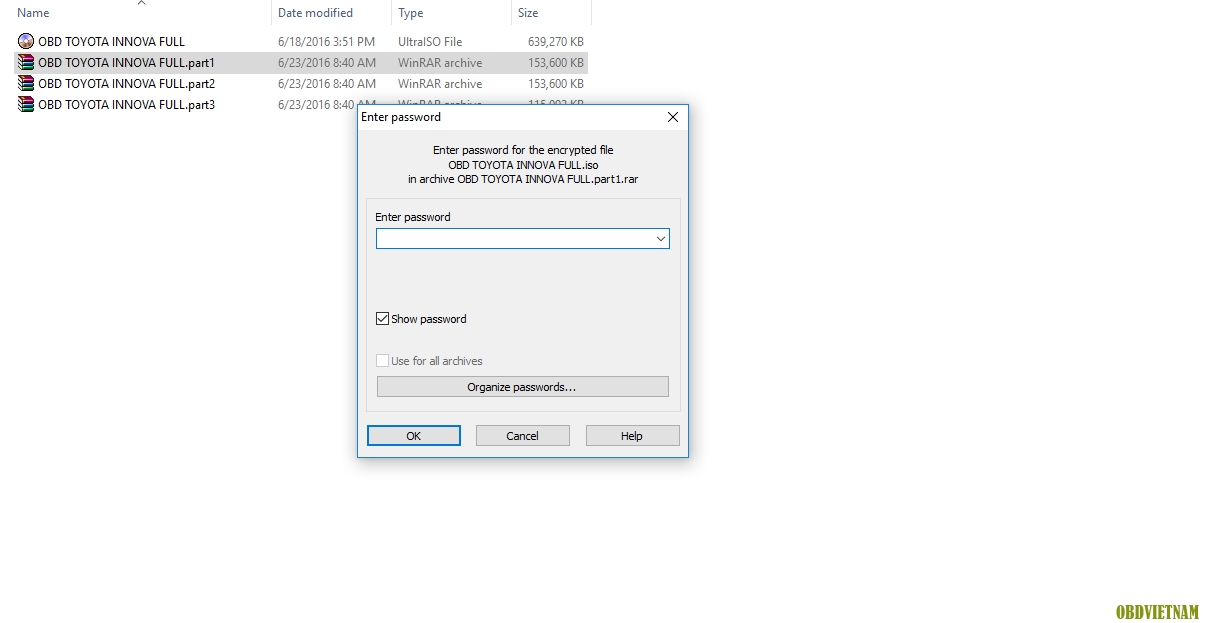
Task: Confirm the password with OK
Action: (414, 436)
